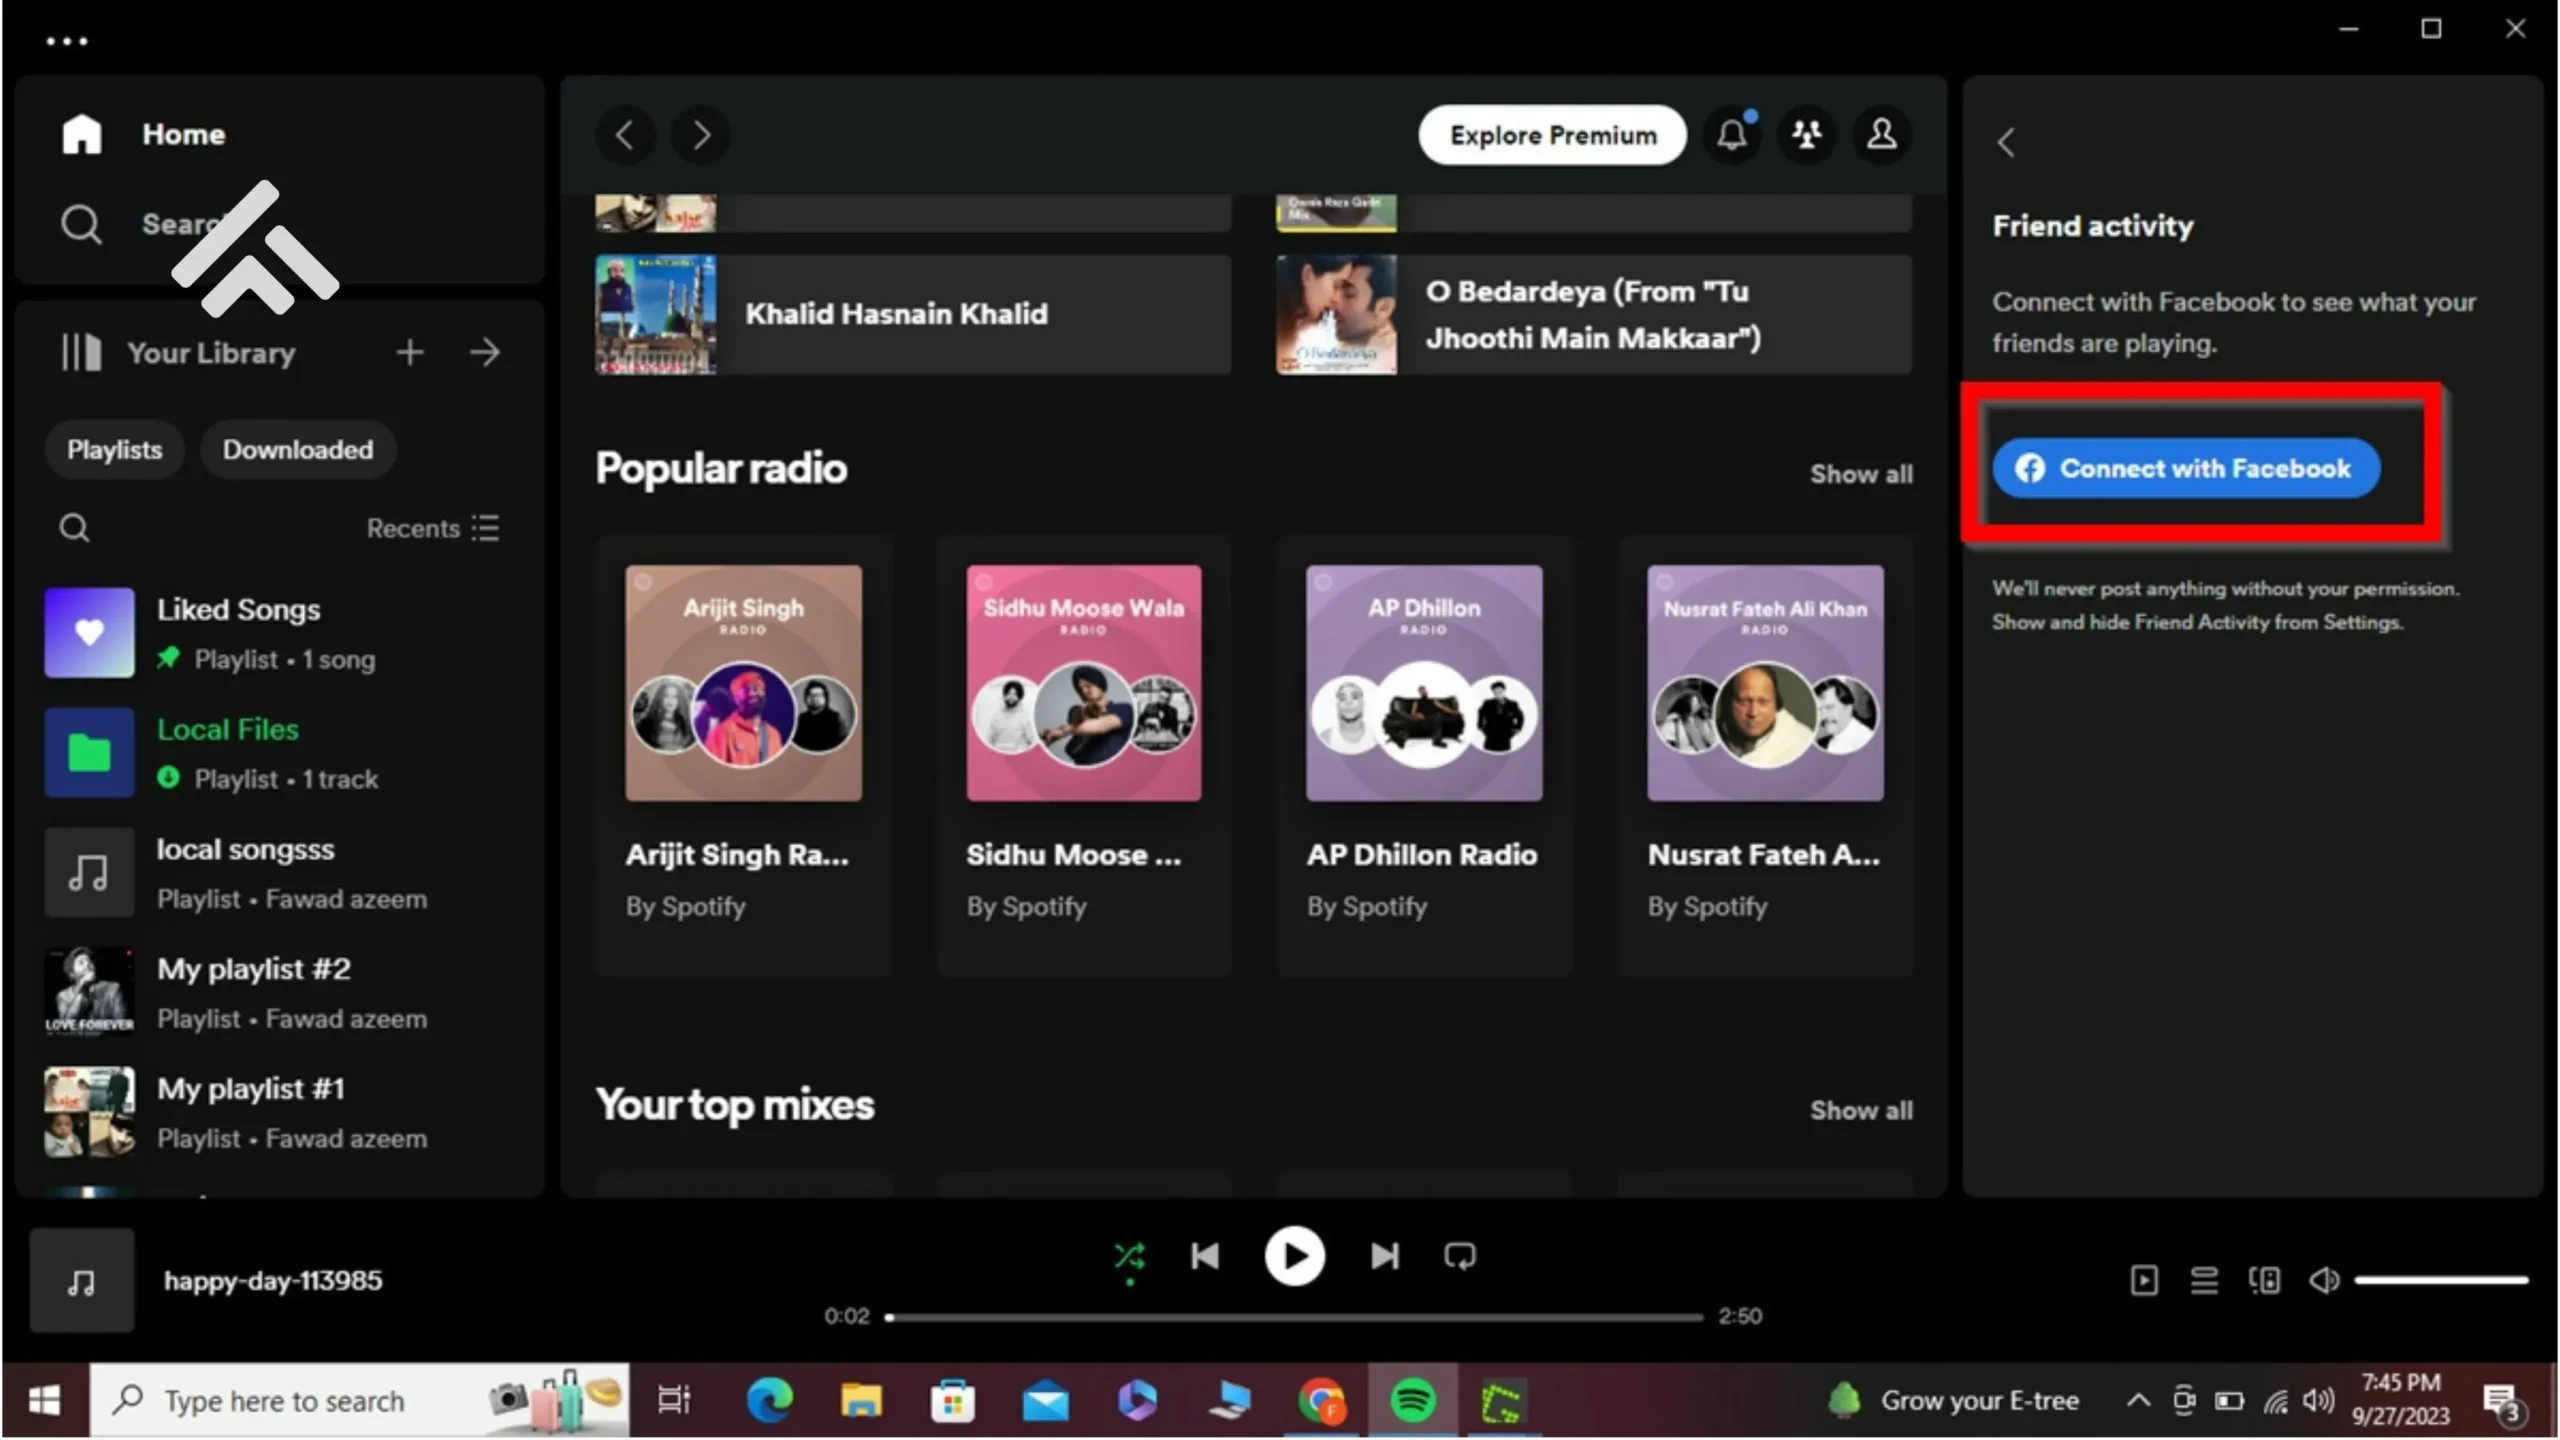This screenshot has width=2560, height=1440.
Task: Select the Downloaded filter chip
Action: [298, 450]
